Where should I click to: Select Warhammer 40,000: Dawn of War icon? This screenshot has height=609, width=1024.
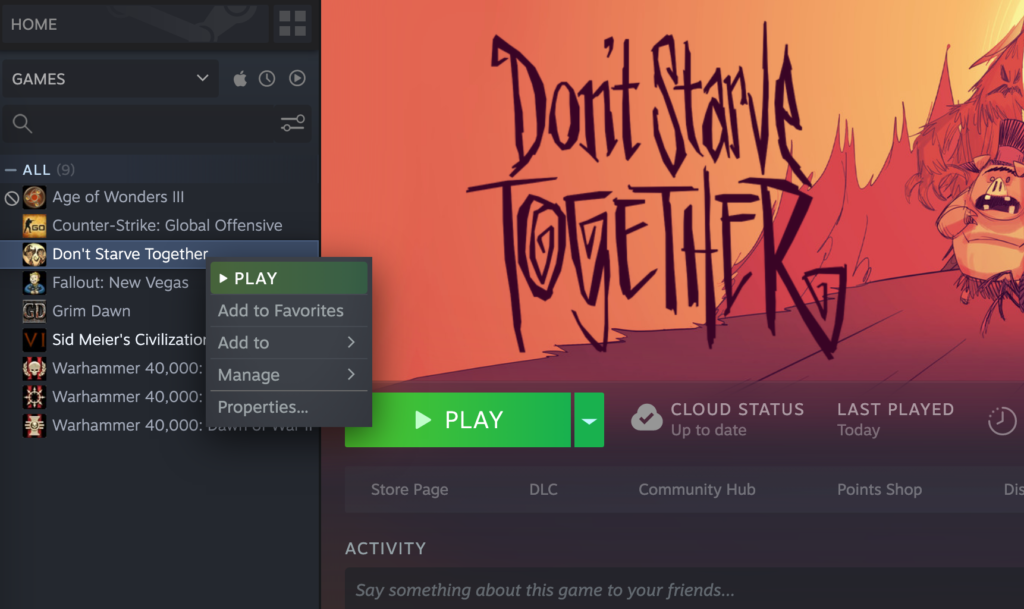point(35,426)
